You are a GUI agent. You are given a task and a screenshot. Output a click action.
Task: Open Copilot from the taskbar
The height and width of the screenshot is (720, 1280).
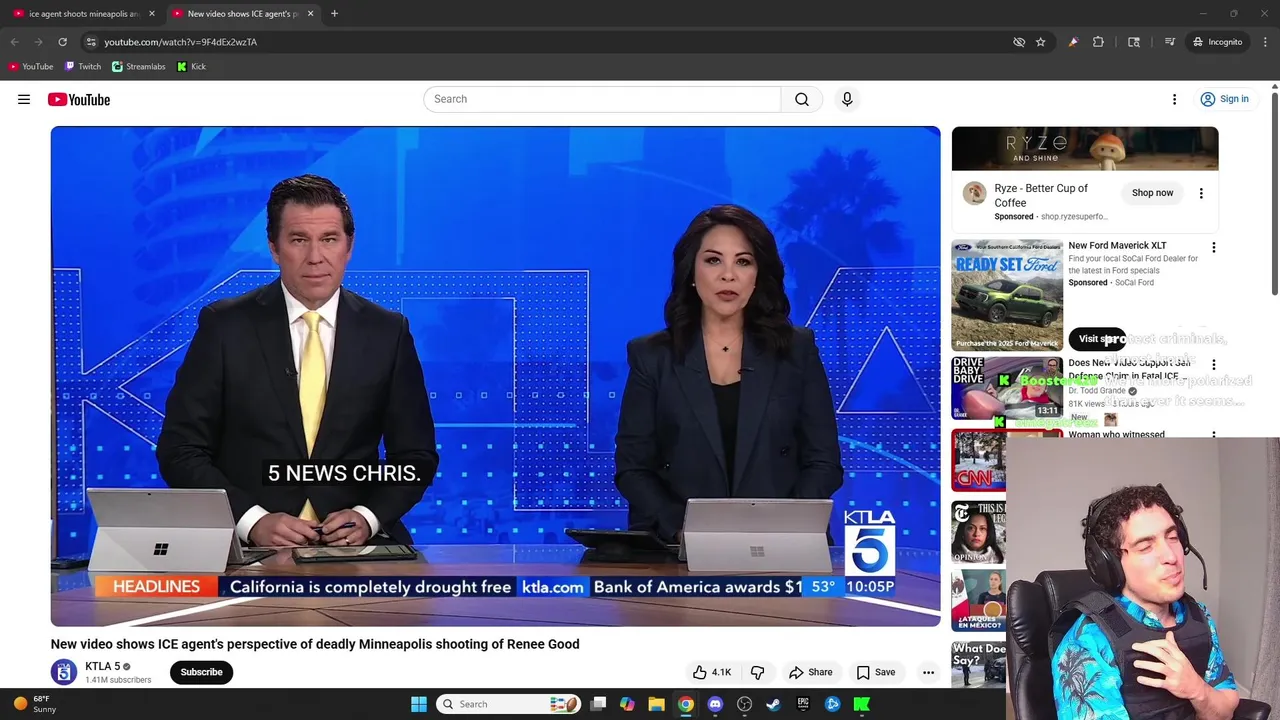(627, 704)
